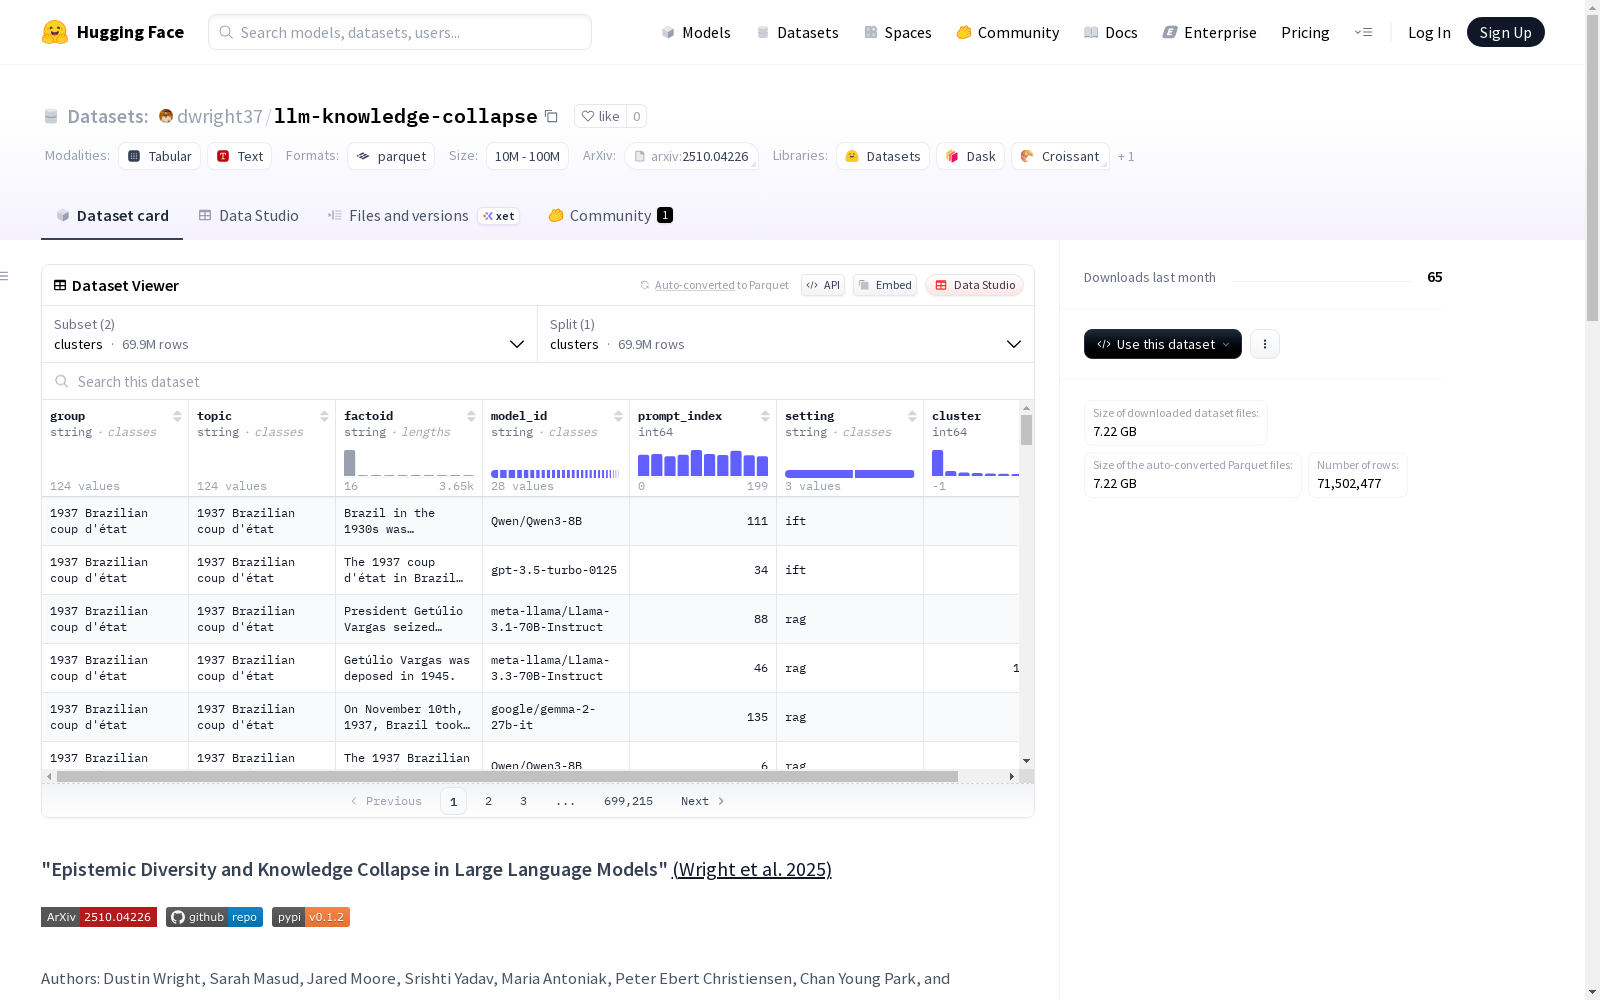Open the Wright et al. 2025 paper link
1600x1000 pixels.
(752, 869)
